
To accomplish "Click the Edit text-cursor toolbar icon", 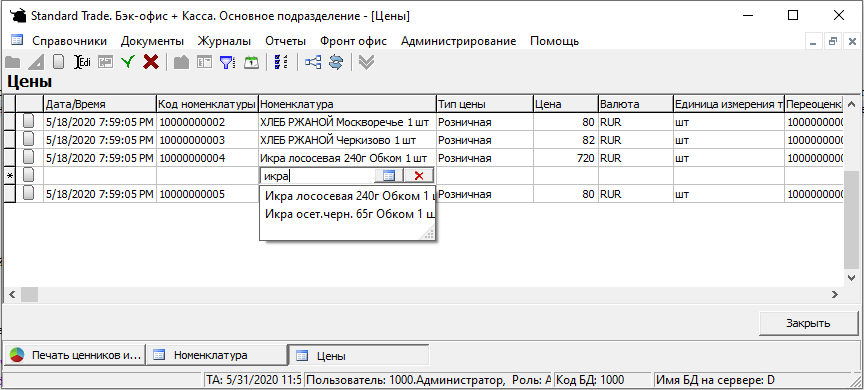I will (82, 62).
